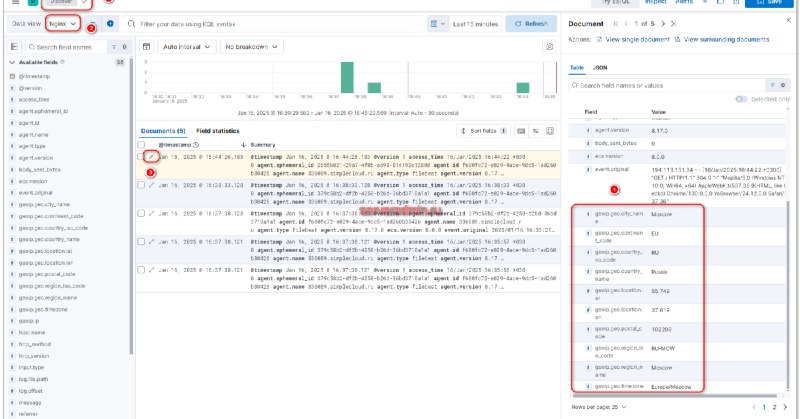
Task: Close the Document flyout panel
Action: 788,20
